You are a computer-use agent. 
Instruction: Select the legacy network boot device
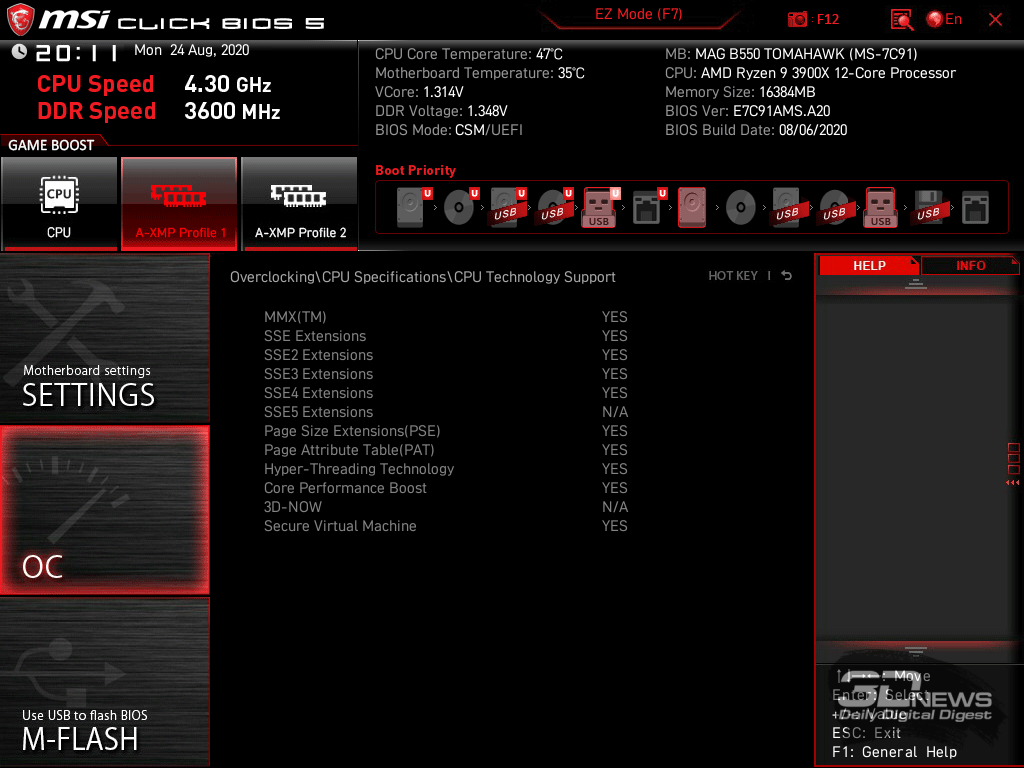pyautogui.click(x=975, y=207)
